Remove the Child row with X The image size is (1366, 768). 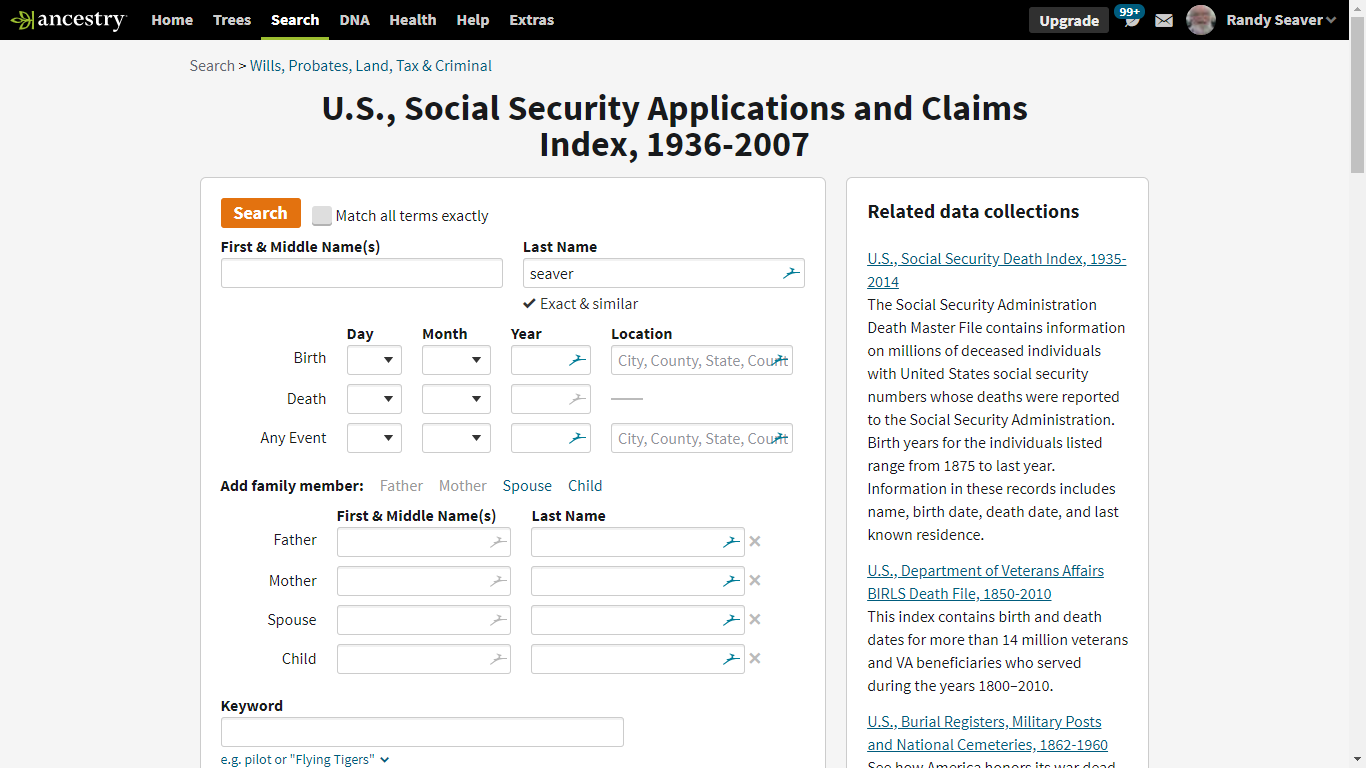tap(755, 658)
